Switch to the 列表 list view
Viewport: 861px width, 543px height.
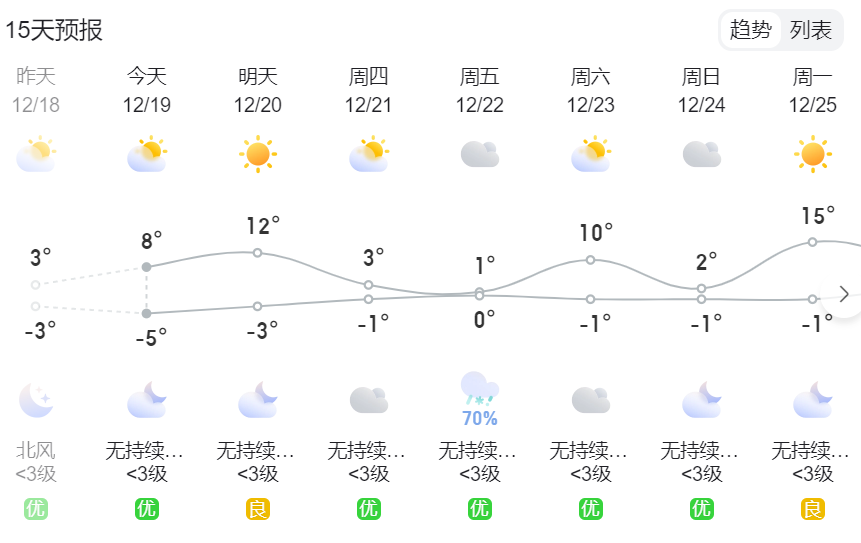click(x=810, y=30)
